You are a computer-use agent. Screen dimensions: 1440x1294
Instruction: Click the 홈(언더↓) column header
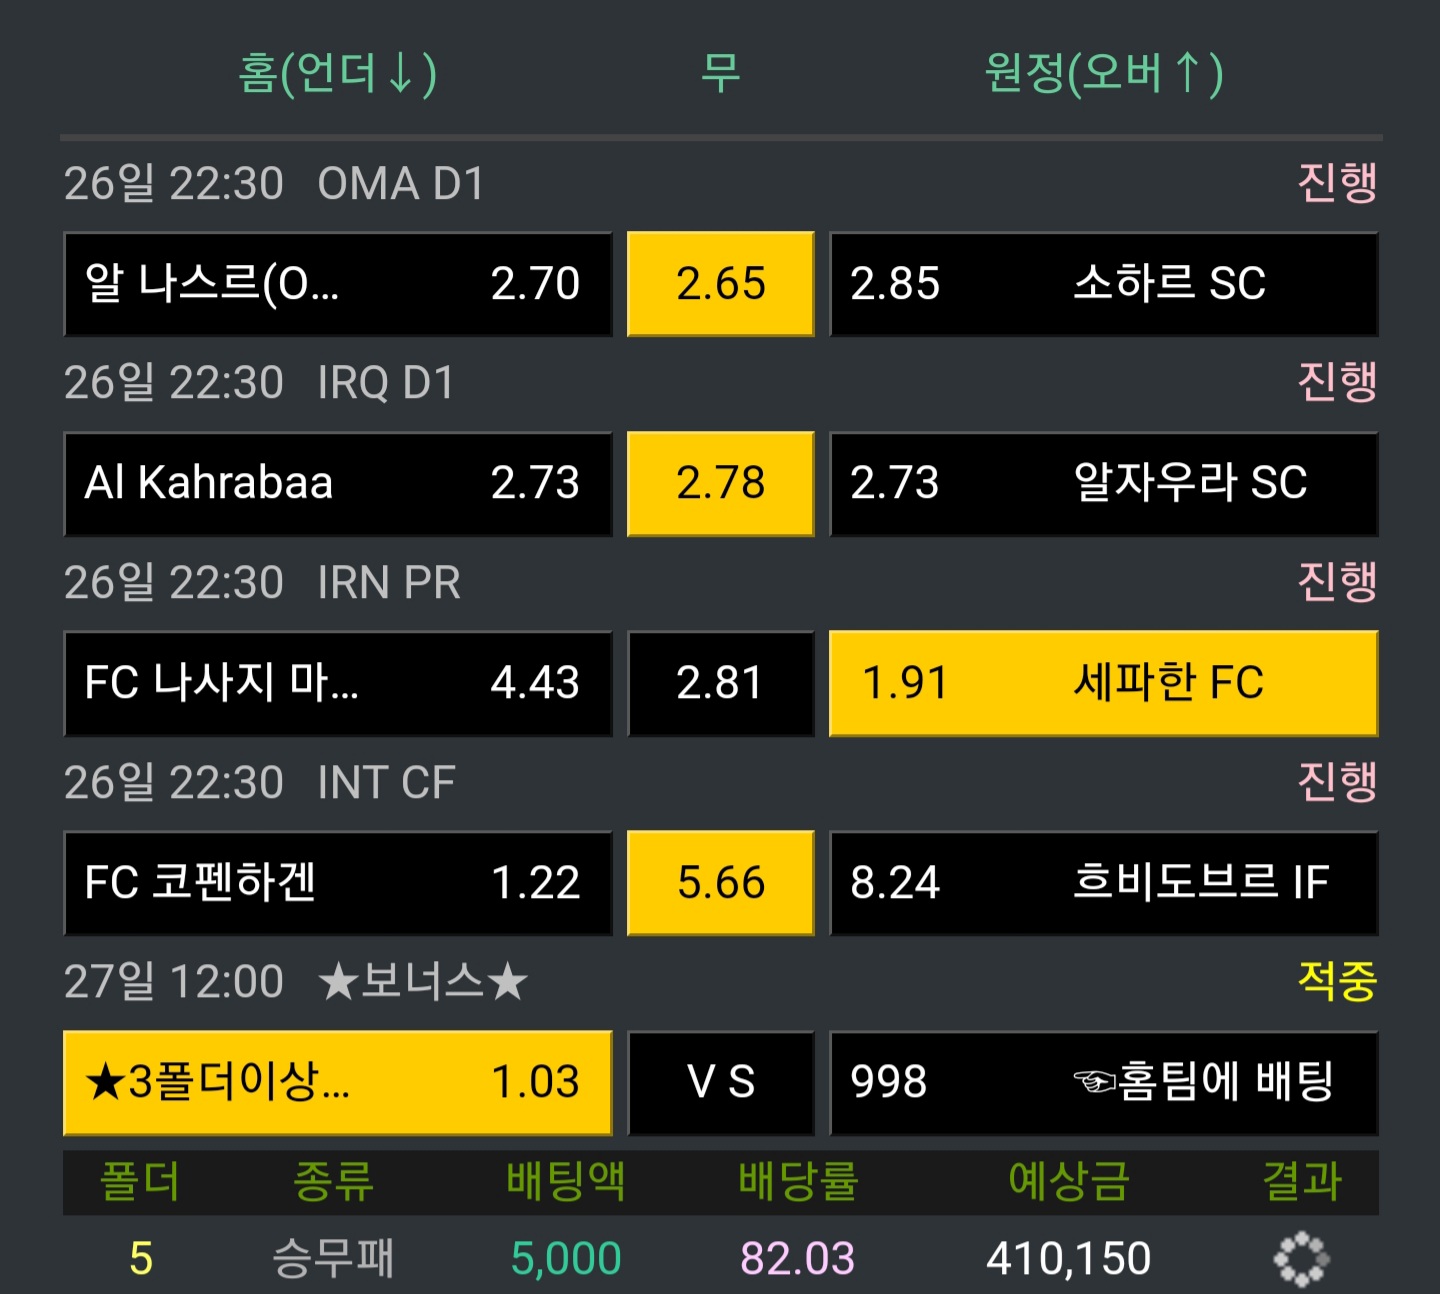point(338,73)
